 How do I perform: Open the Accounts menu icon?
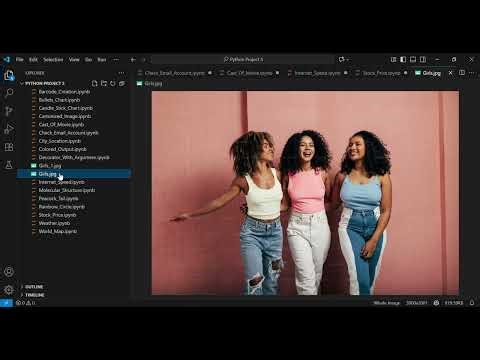tap(9, 272)
